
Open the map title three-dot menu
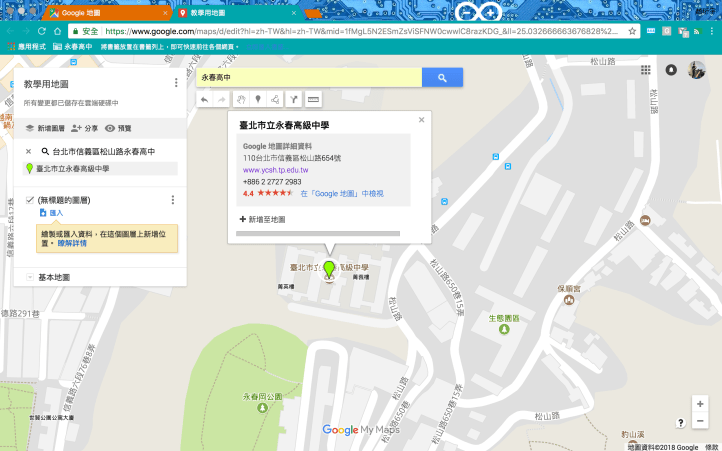176,84
